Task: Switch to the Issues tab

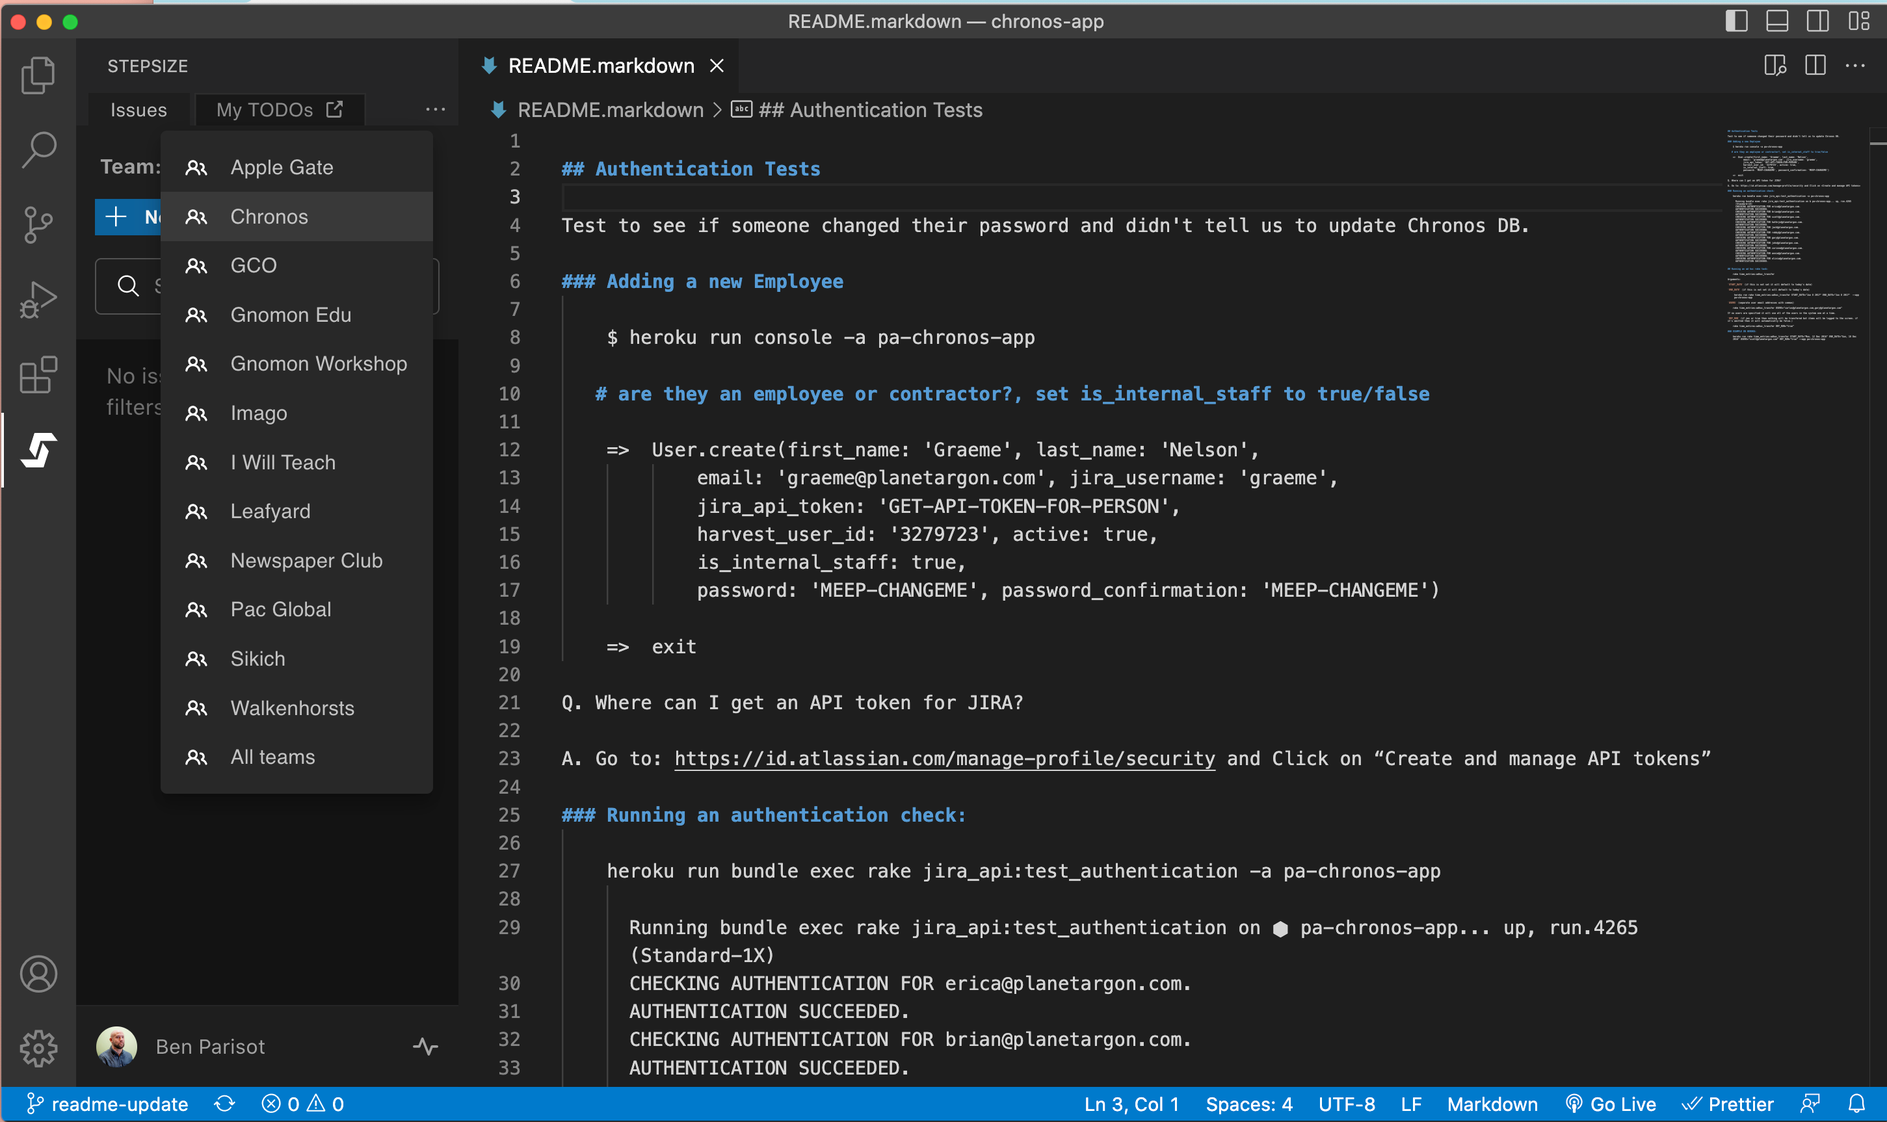Action: pyautogui.click(x=139, y=110)
